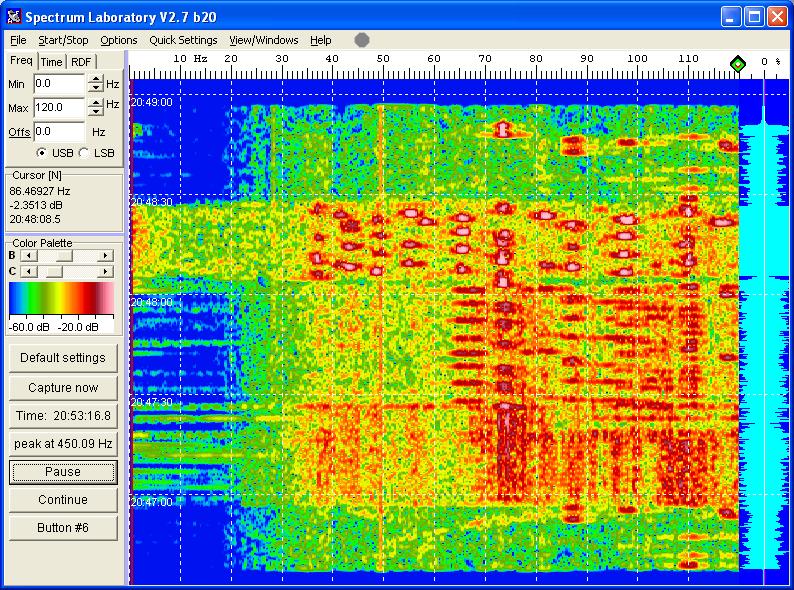Switch to the Time tab
794x590 pixels.
click(x=52, y=62)
